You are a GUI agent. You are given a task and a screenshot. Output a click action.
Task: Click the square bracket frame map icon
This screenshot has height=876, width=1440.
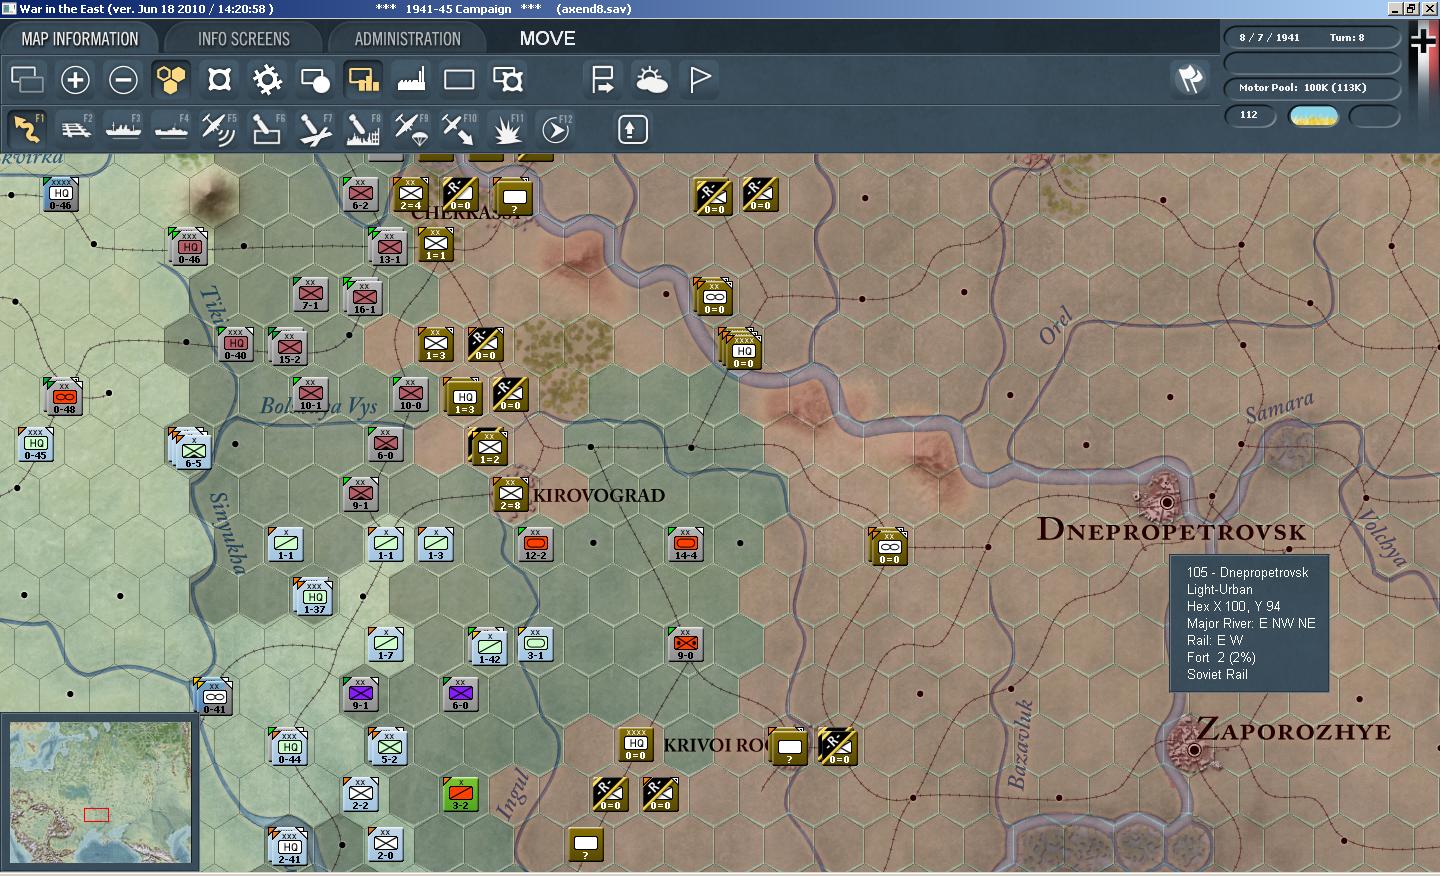[x=219, y=79]
